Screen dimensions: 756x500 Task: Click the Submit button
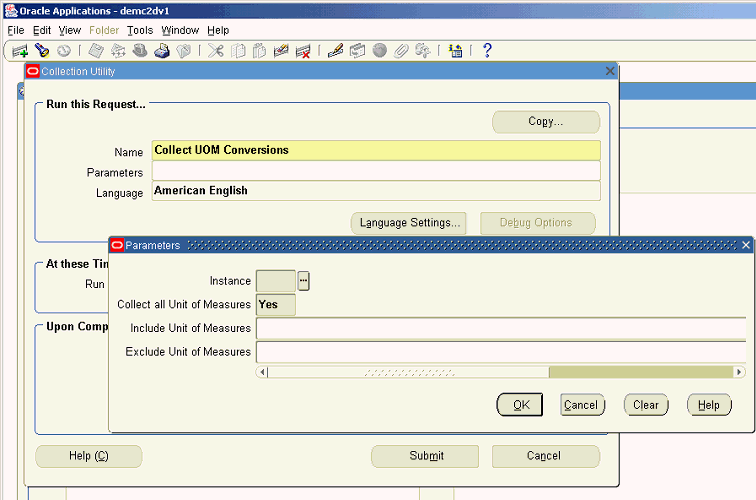pos(425,456)
